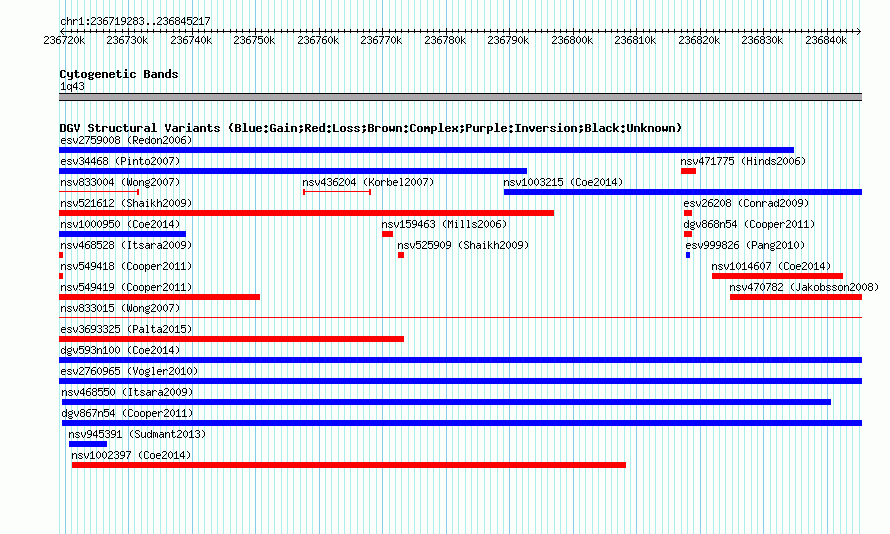Click the 236820k ruler tick label
The image size is (890, 534).
[699, 40]
